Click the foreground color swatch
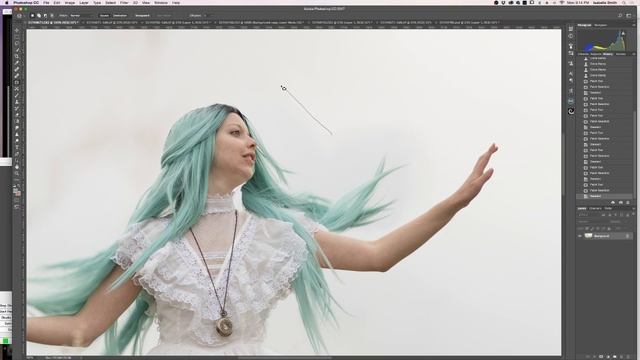640x360 pixels. coord(16,190)
